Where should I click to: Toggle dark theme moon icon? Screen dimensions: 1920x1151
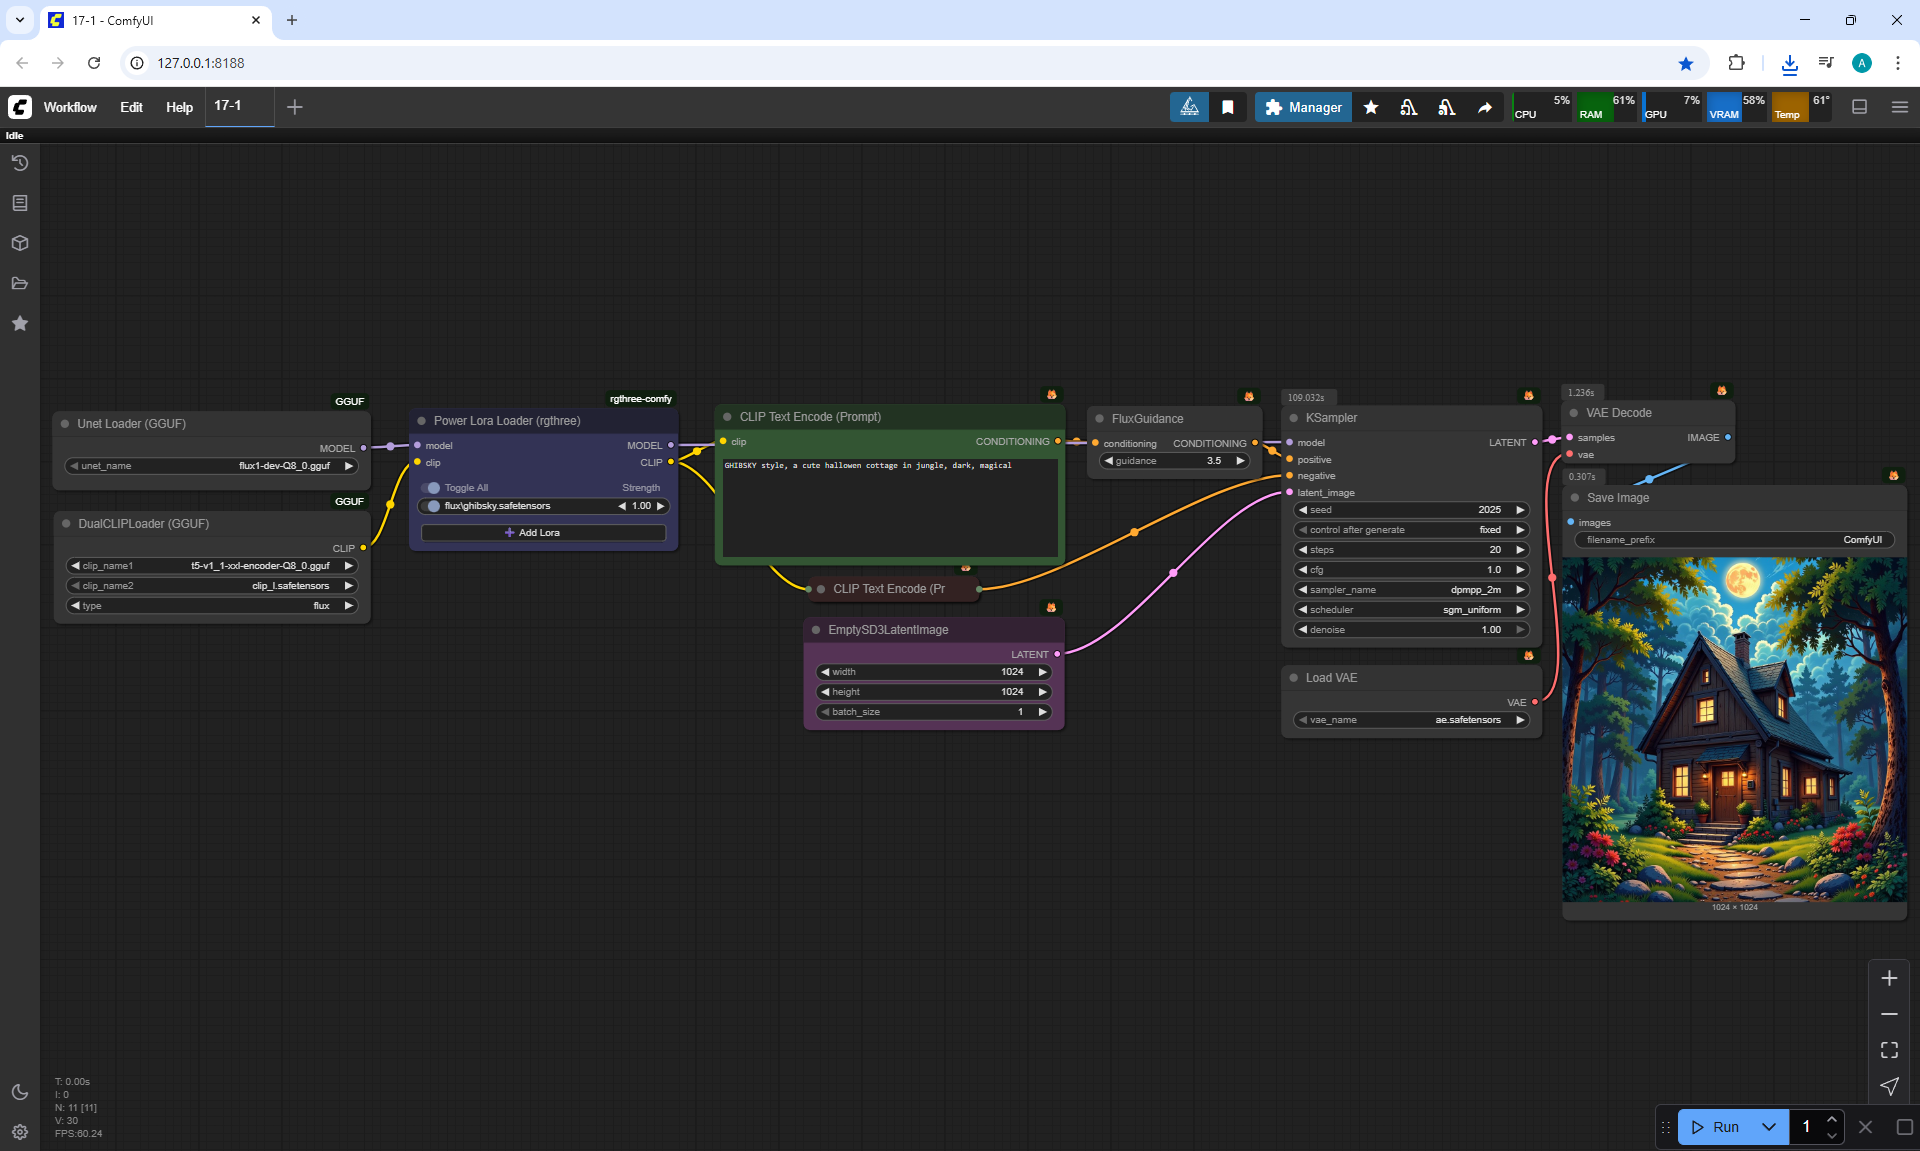click(20, 1092)
